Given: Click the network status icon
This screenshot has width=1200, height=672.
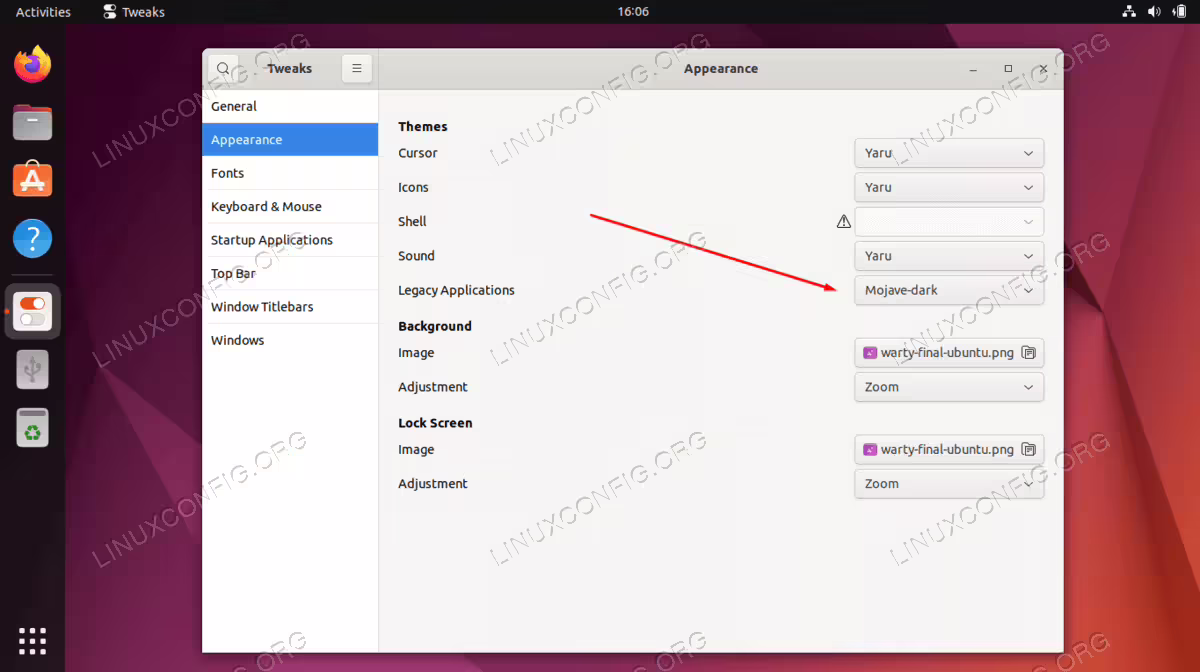Looking at the screenshot, I should coord(1129,12).
